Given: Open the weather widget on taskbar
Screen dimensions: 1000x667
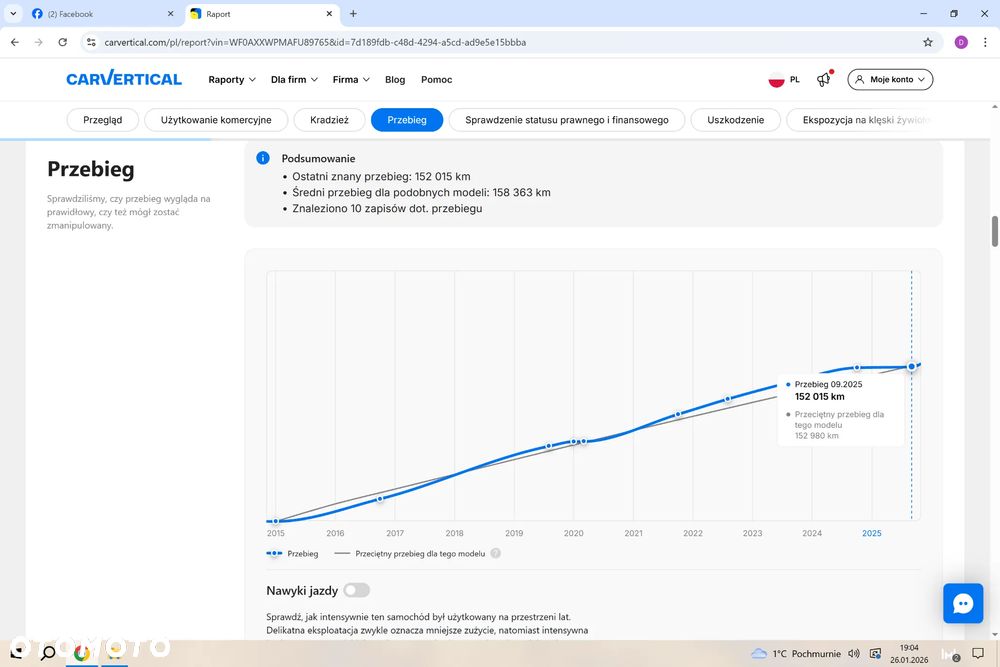Looking at the screenshot, I should (x=795, y=654).
